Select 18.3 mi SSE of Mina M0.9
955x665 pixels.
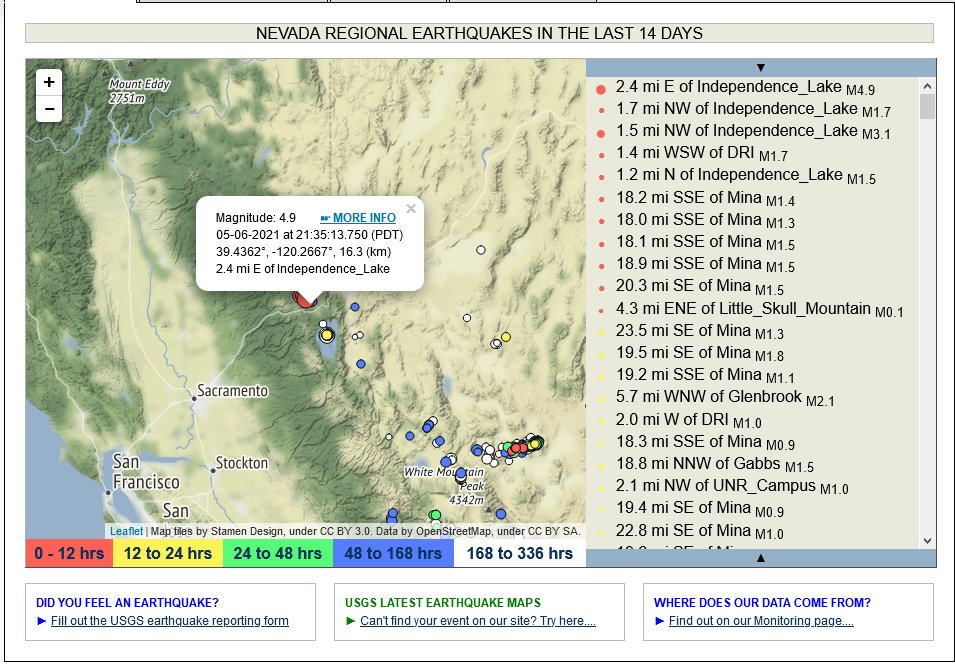[705, 442]
